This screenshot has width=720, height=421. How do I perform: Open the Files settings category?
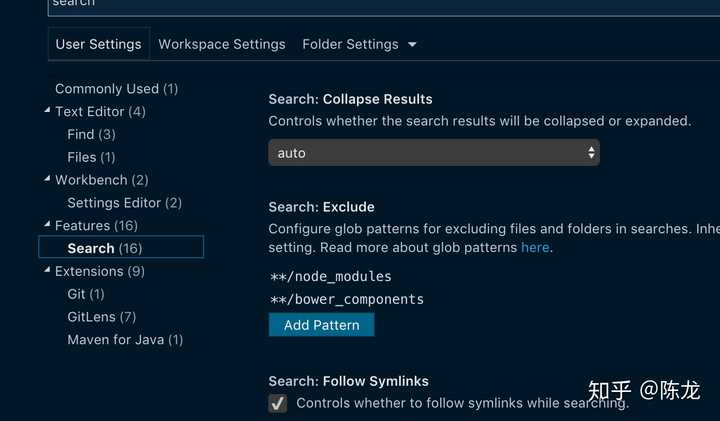(91, 157)
